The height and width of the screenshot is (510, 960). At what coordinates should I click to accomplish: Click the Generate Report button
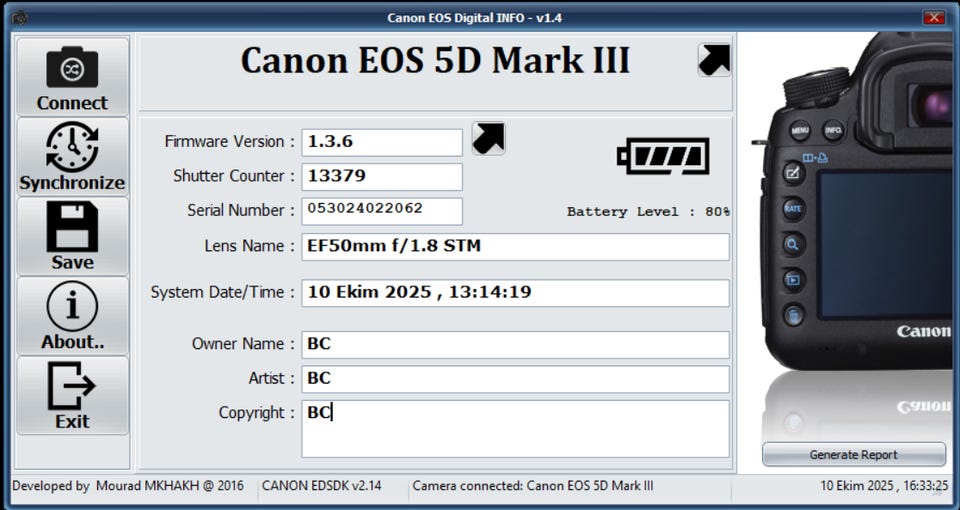[x=853, y=454]
